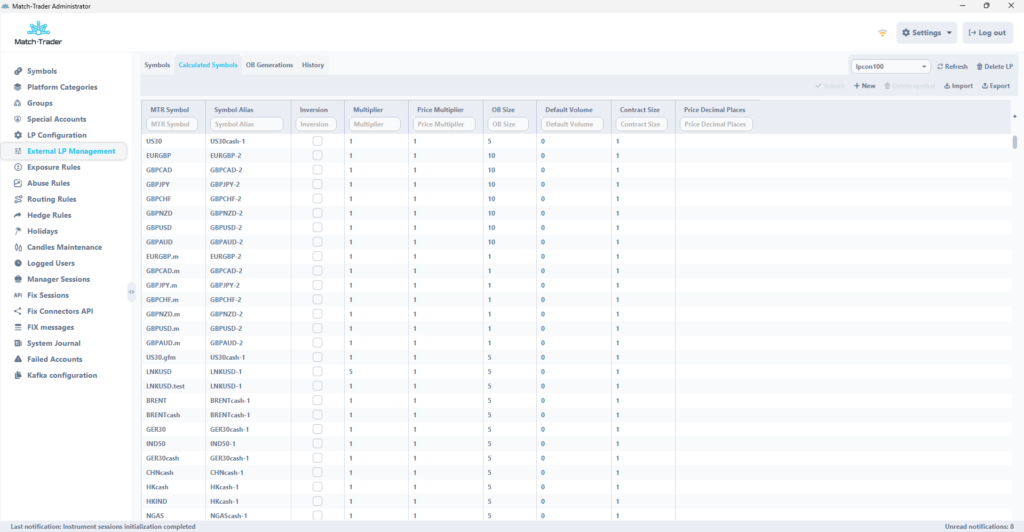Click the Kafka configuration icon
This screenshot has height=532, width=1024.
coord(17,375)
